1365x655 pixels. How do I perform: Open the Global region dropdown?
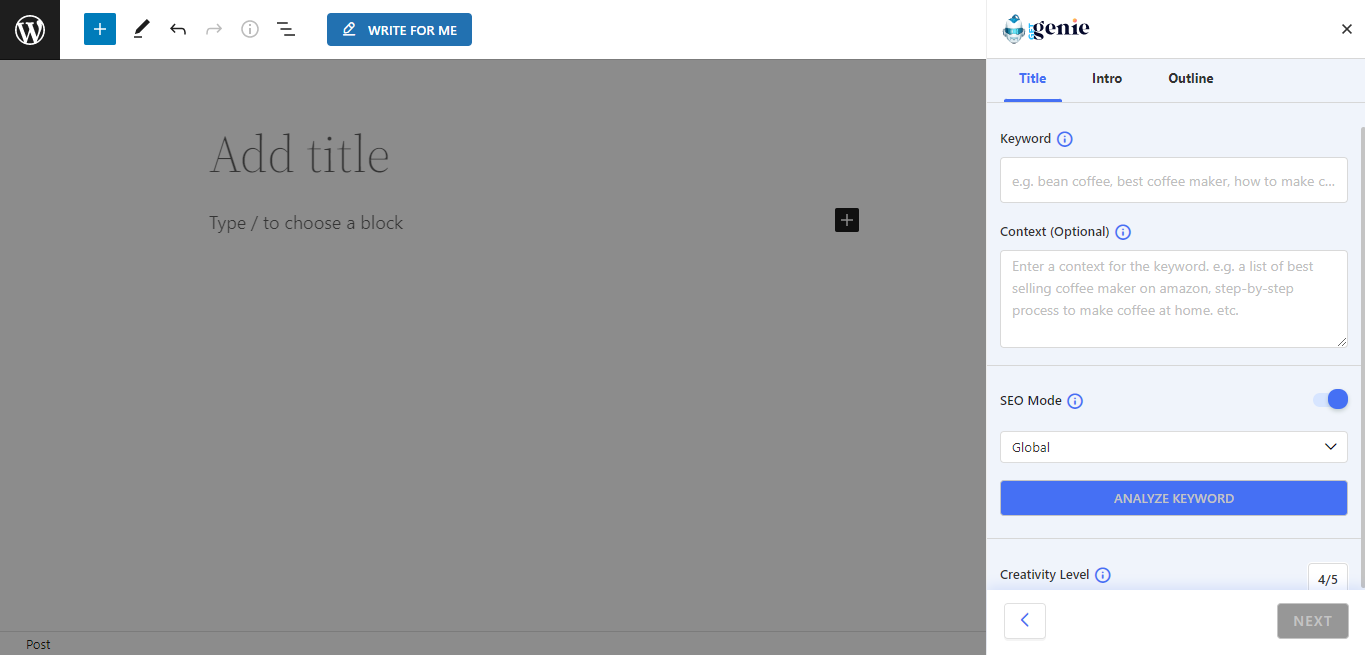tap(1174, 447)
